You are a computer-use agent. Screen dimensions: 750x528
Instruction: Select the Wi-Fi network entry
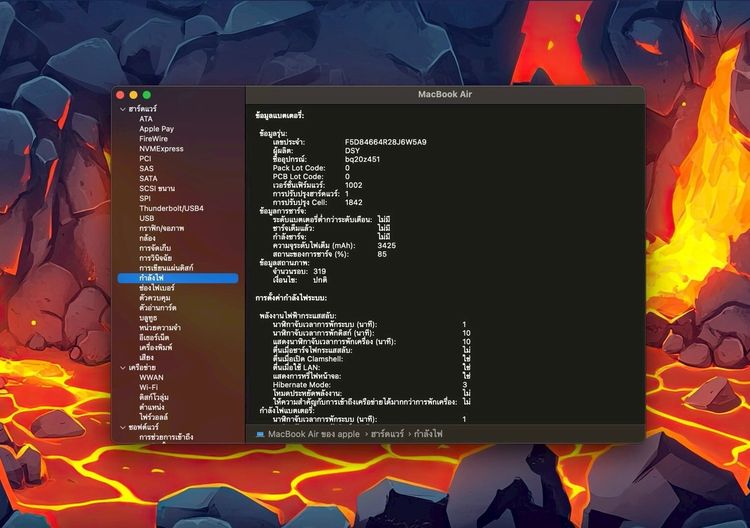click(148, 387)
